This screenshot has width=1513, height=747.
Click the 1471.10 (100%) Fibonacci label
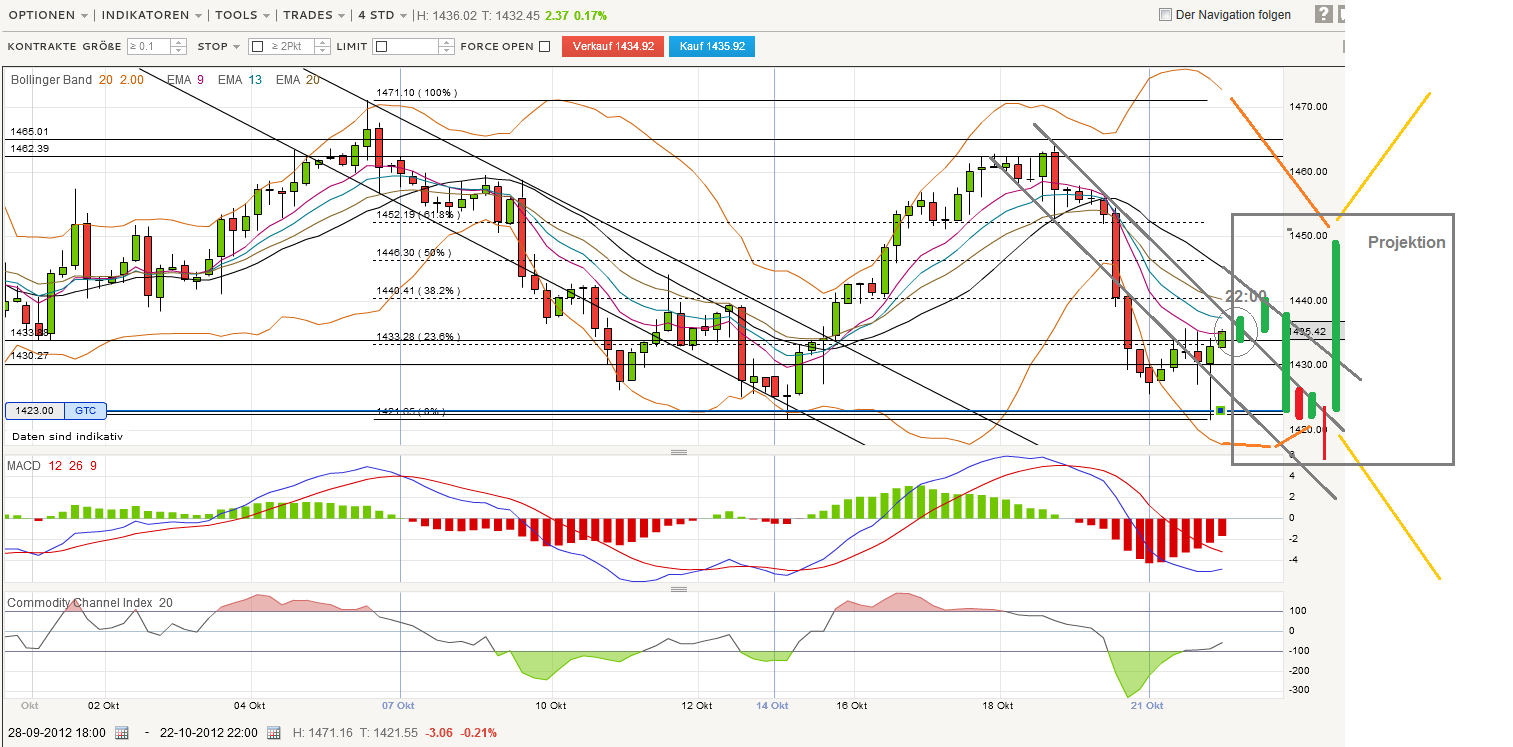coord(416,93)
